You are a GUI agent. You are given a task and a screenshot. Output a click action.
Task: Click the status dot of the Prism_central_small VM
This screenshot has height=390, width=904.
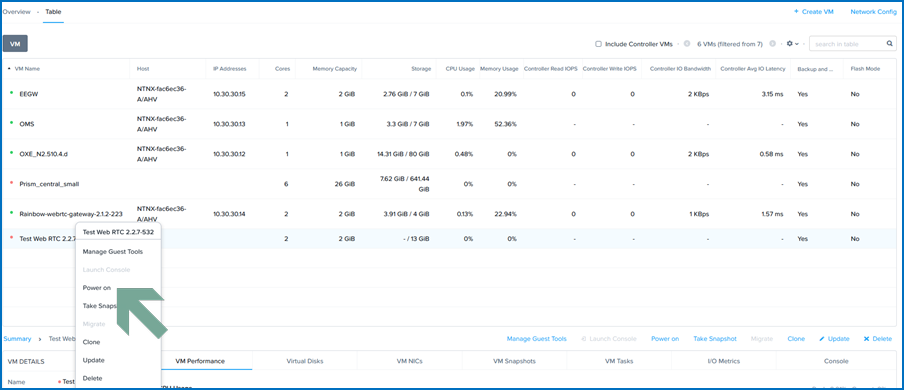(12, 183)
